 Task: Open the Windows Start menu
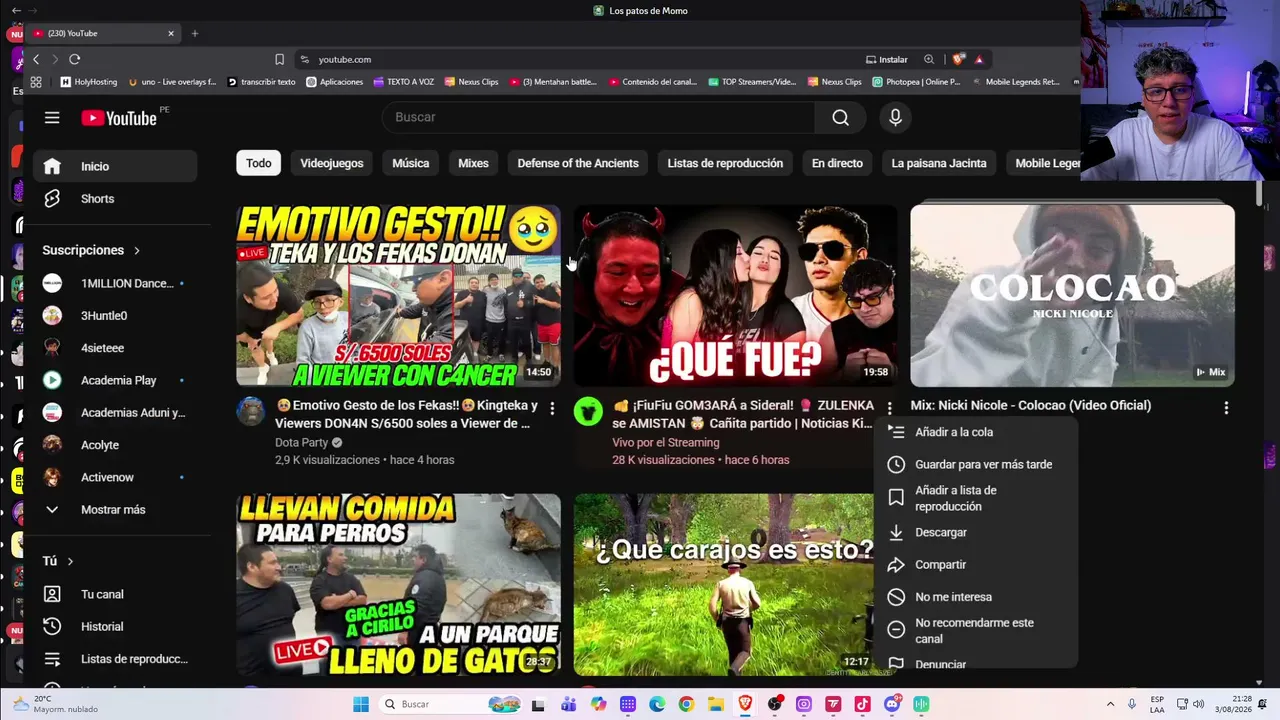coord(361,704)
